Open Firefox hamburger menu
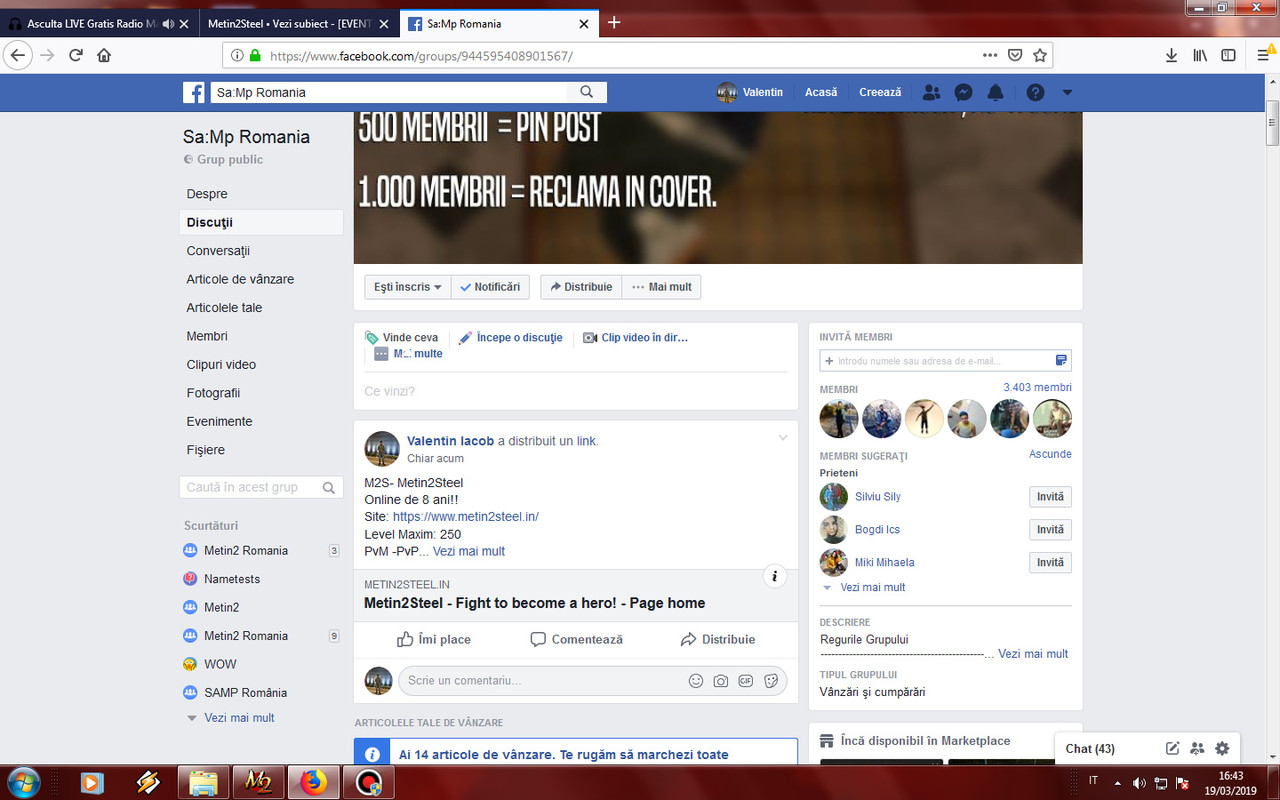 point(1264,55)
